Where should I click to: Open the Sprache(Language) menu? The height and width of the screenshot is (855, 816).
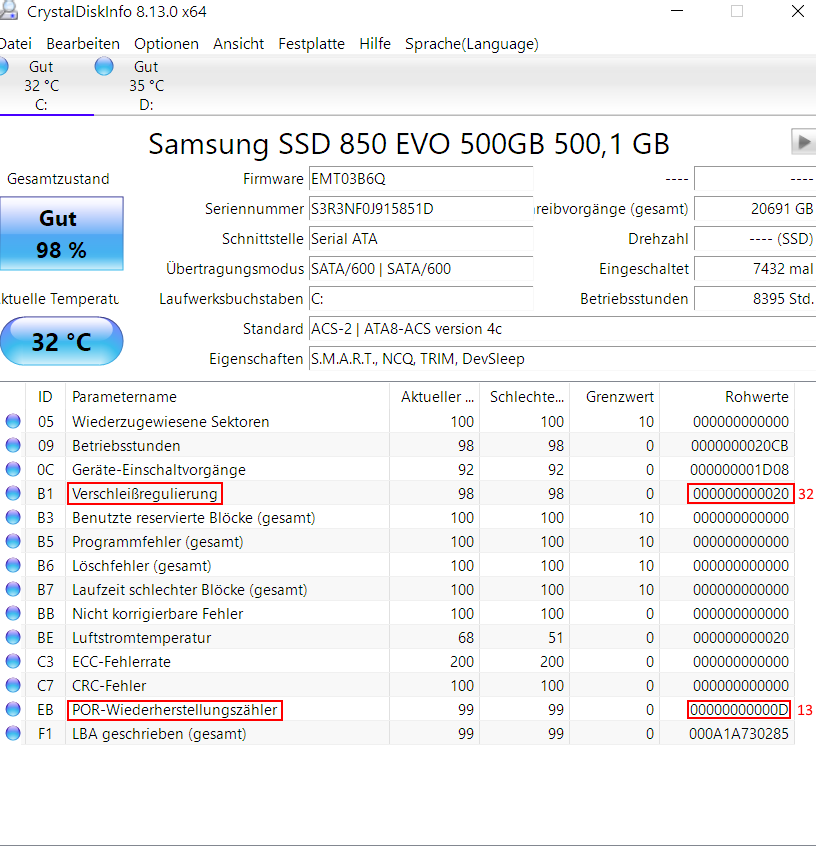tap(472, 44)
